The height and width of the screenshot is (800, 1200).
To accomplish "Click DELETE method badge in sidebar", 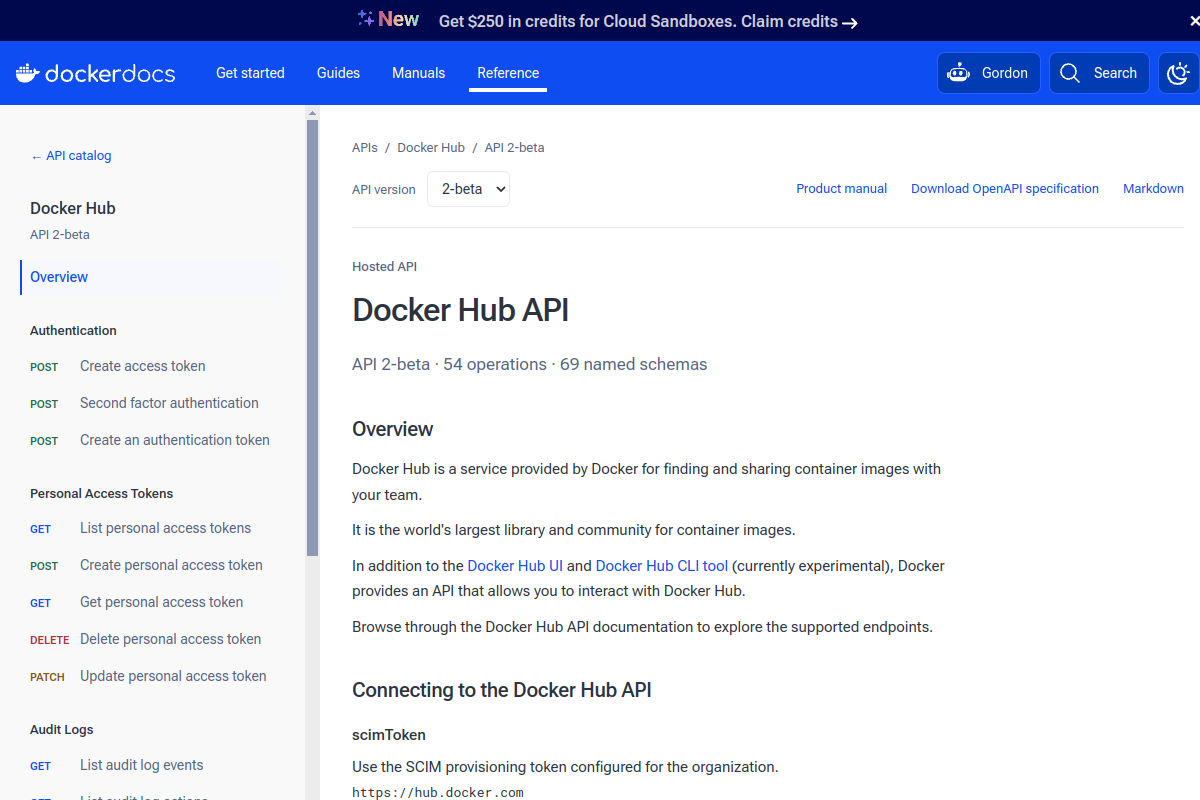I will (x=50, y=640).
